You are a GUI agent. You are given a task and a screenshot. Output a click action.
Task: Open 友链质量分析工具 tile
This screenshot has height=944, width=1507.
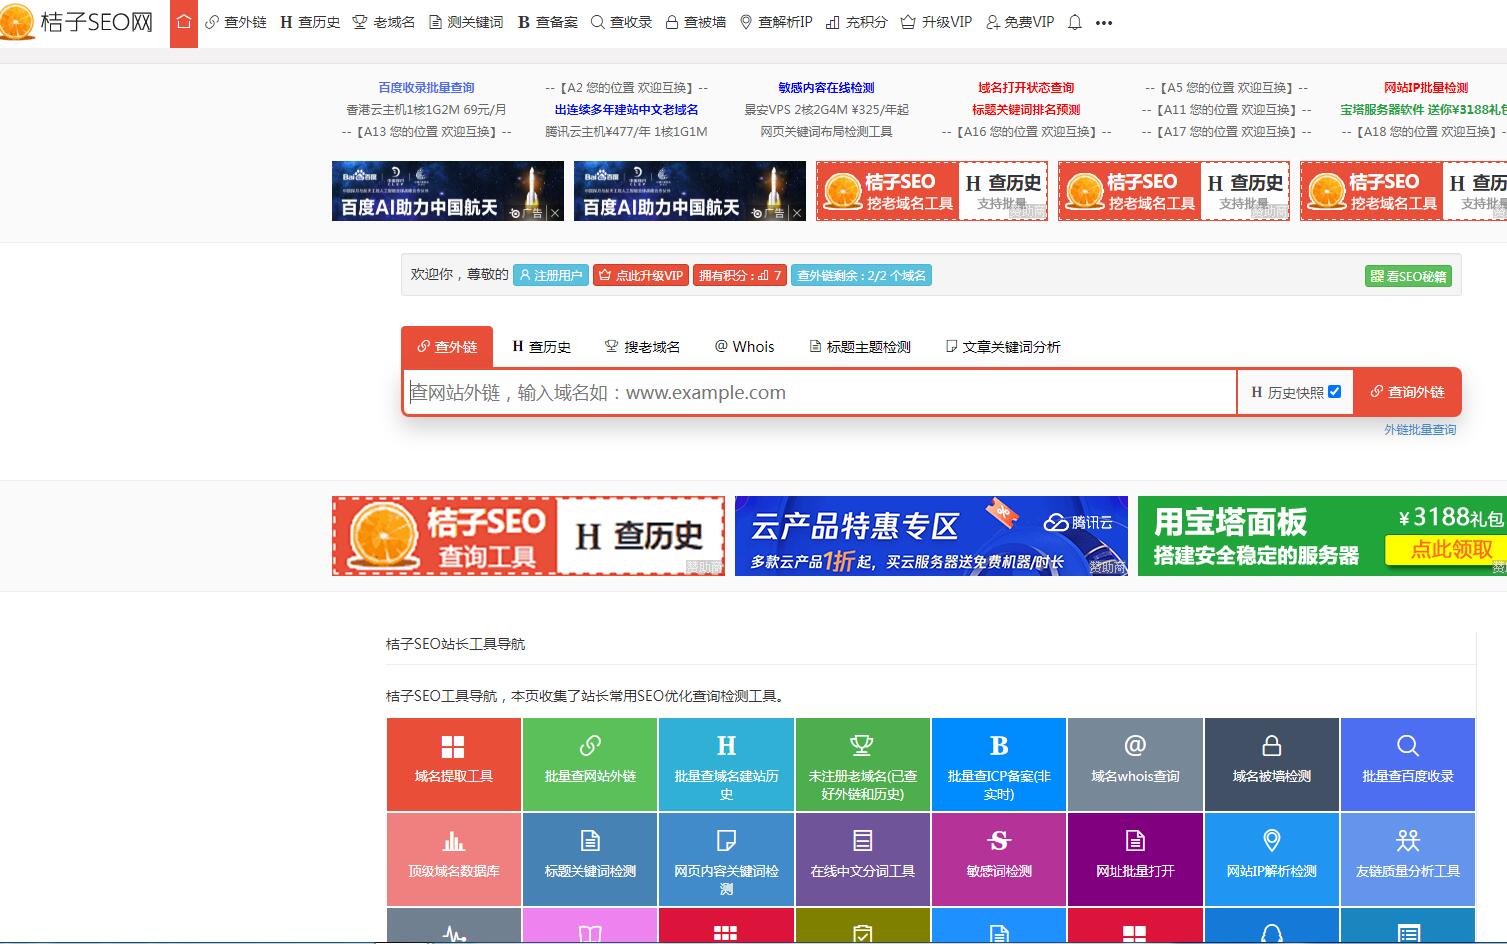(x=1408, y=859)
